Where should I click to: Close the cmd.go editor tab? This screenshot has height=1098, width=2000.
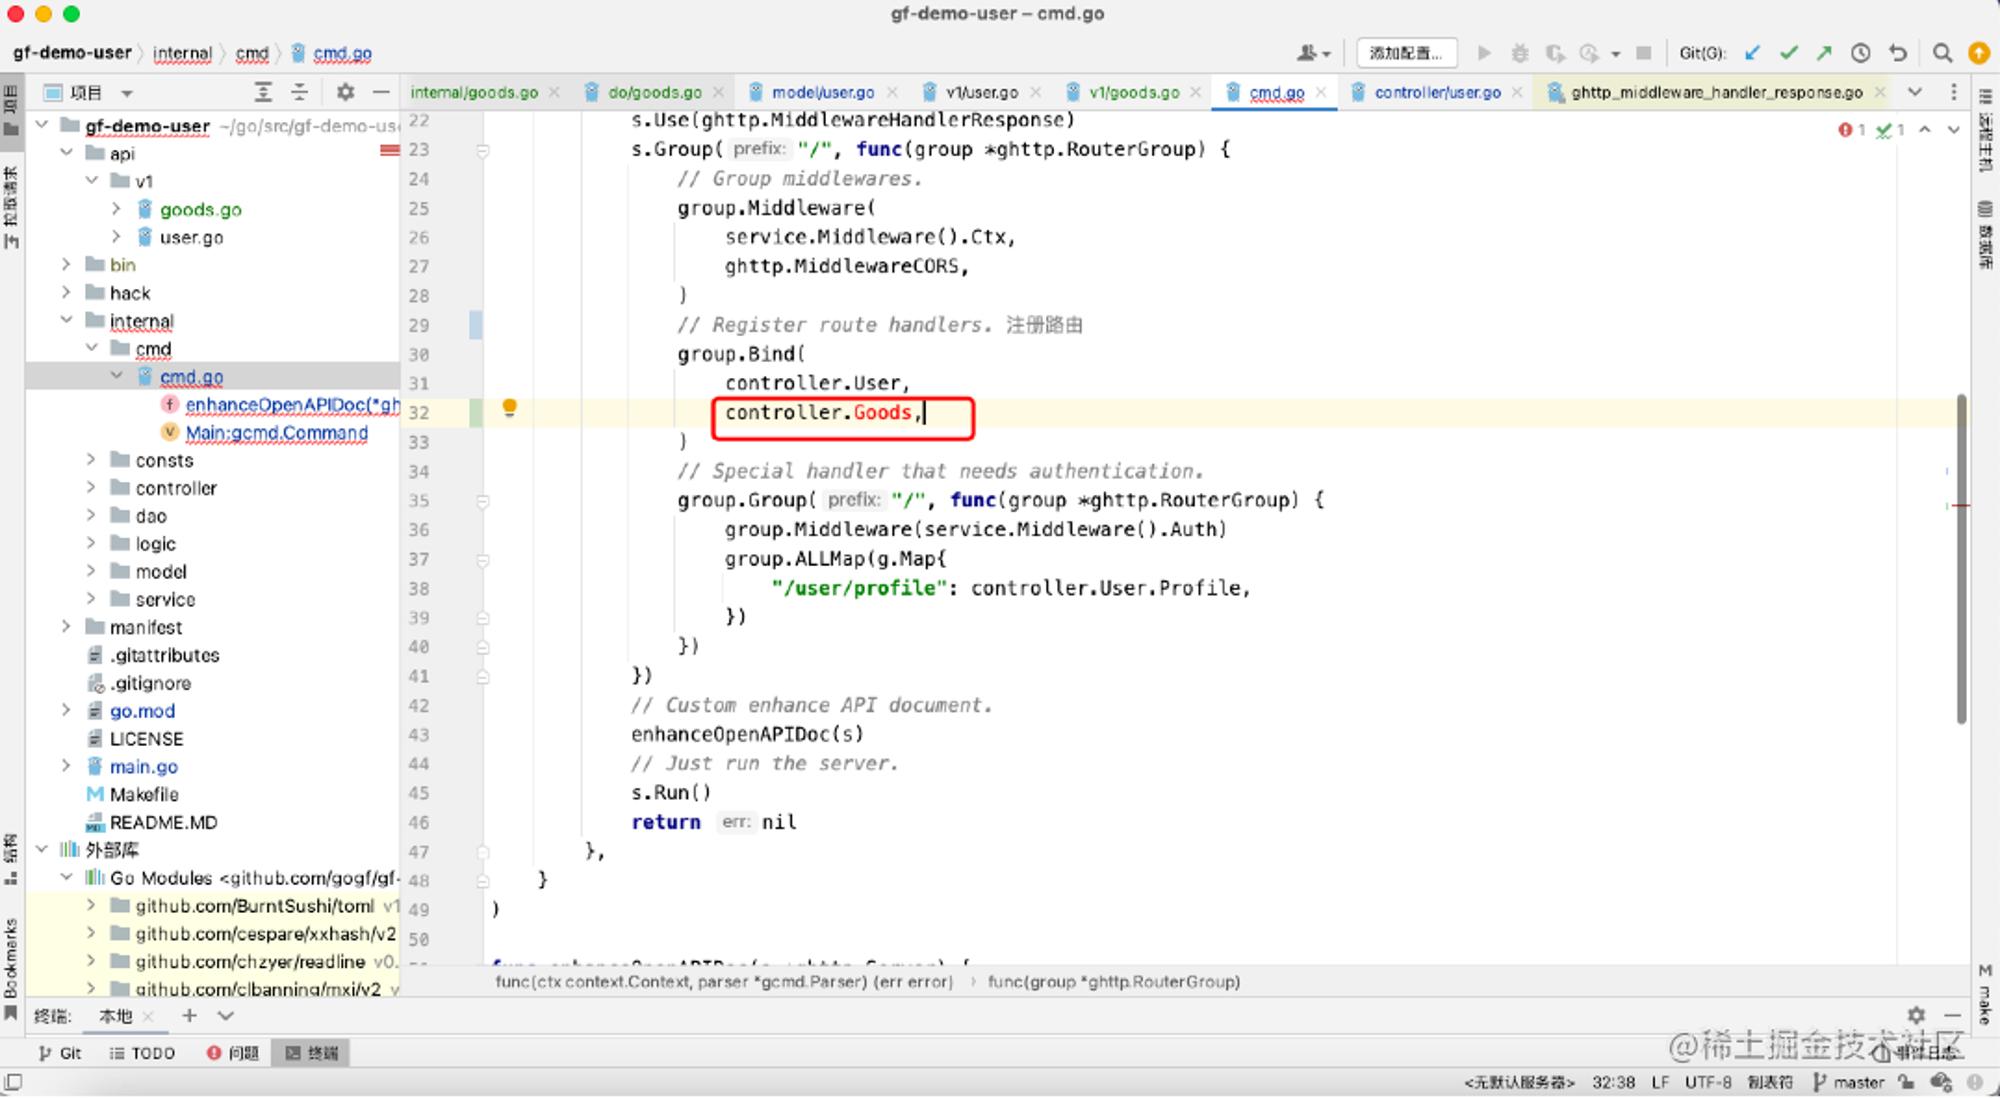pos(1321,92)
